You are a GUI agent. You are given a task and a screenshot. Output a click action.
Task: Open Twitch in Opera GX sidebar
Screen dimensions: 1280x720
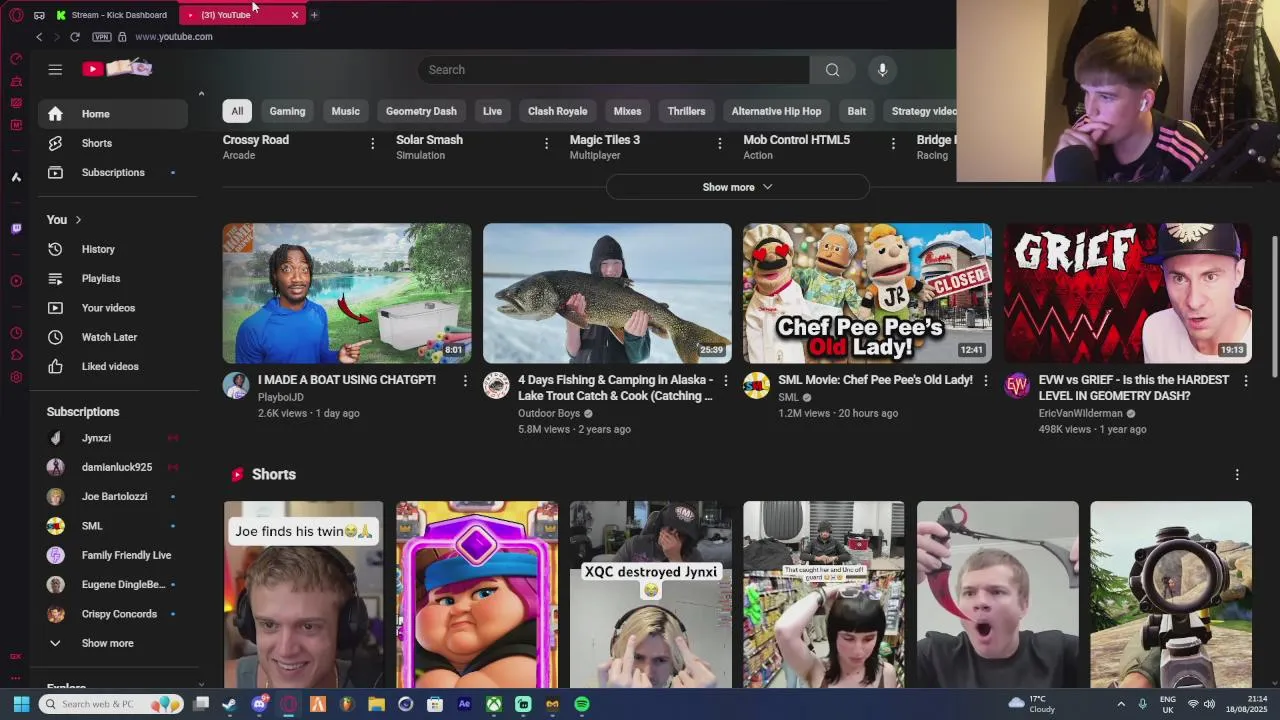(x=16, y=229)
